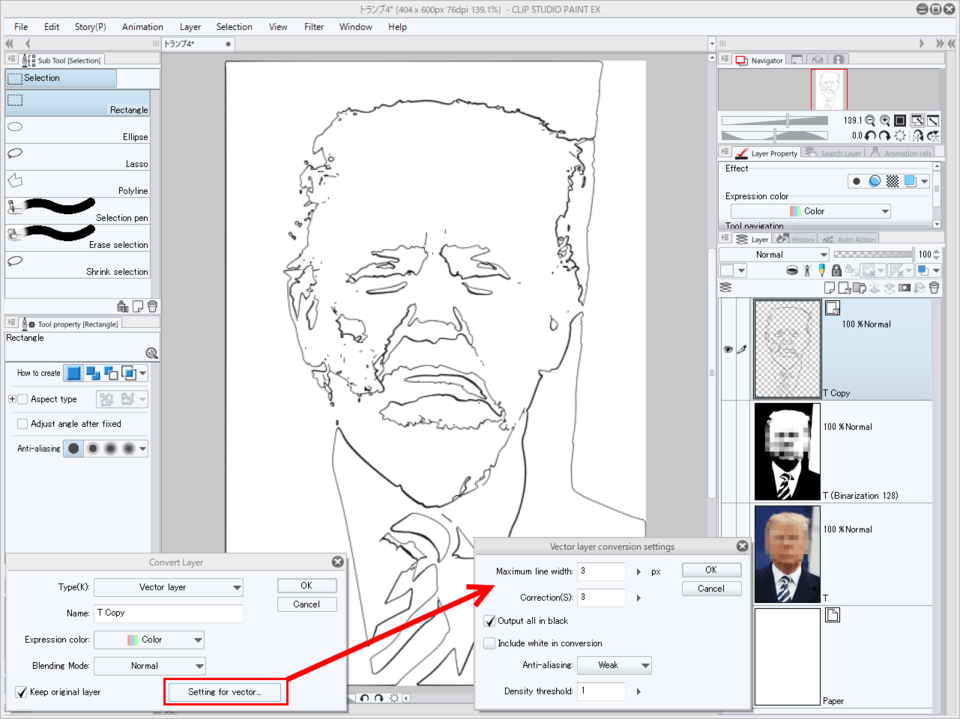The width and height of the screenshot is (960, 719).
Task: Select the Rectangle selection sub tool
Action: pos(78,104)
